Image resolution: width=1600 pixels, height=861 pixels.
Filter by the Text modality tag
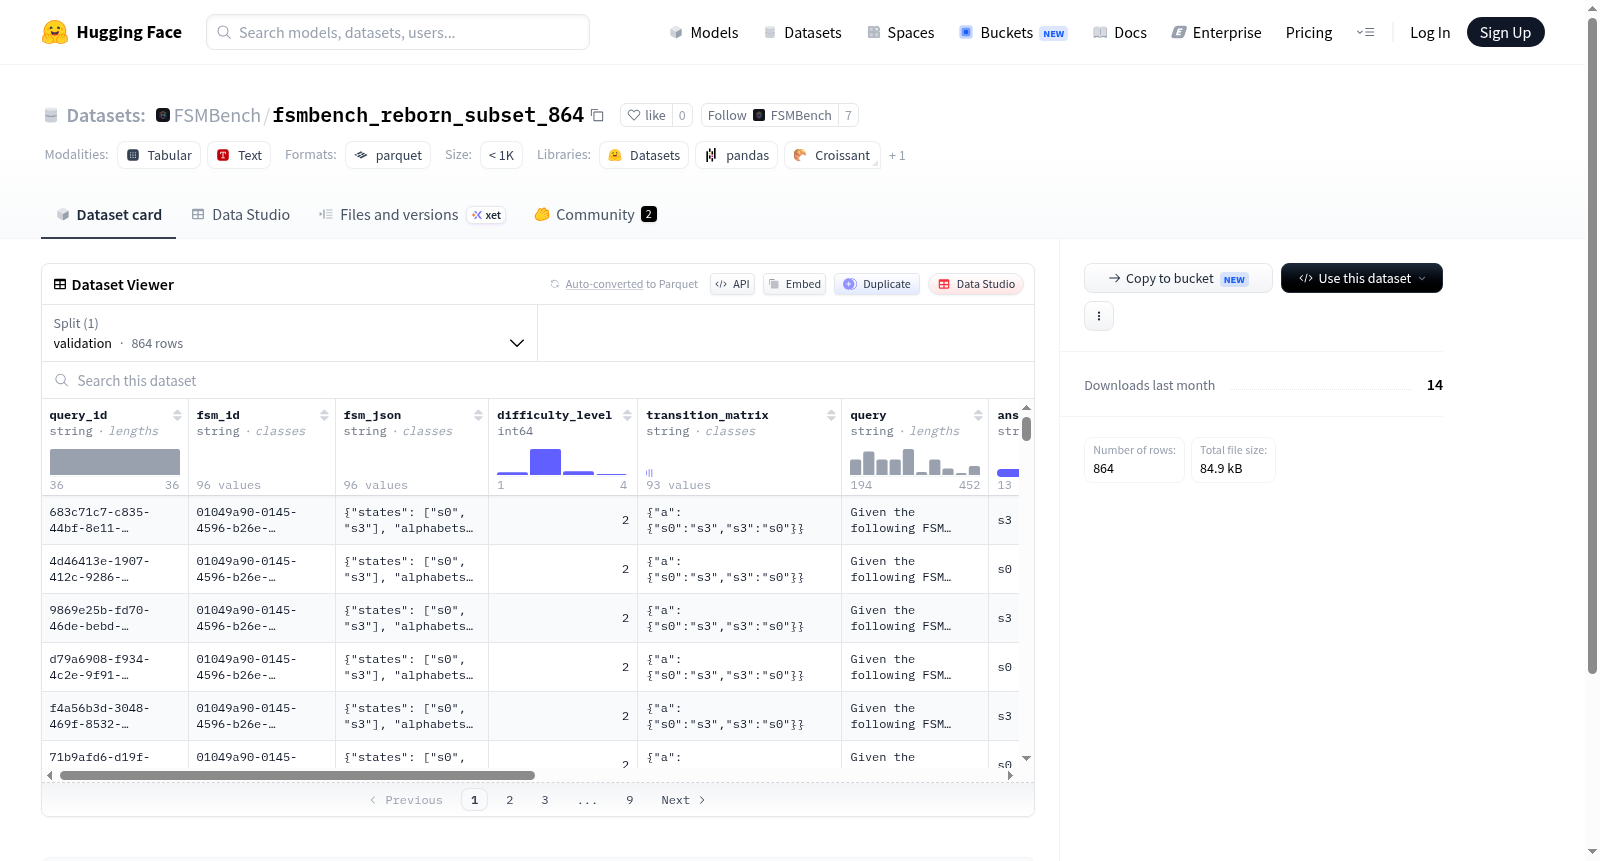tap(239, 155)
